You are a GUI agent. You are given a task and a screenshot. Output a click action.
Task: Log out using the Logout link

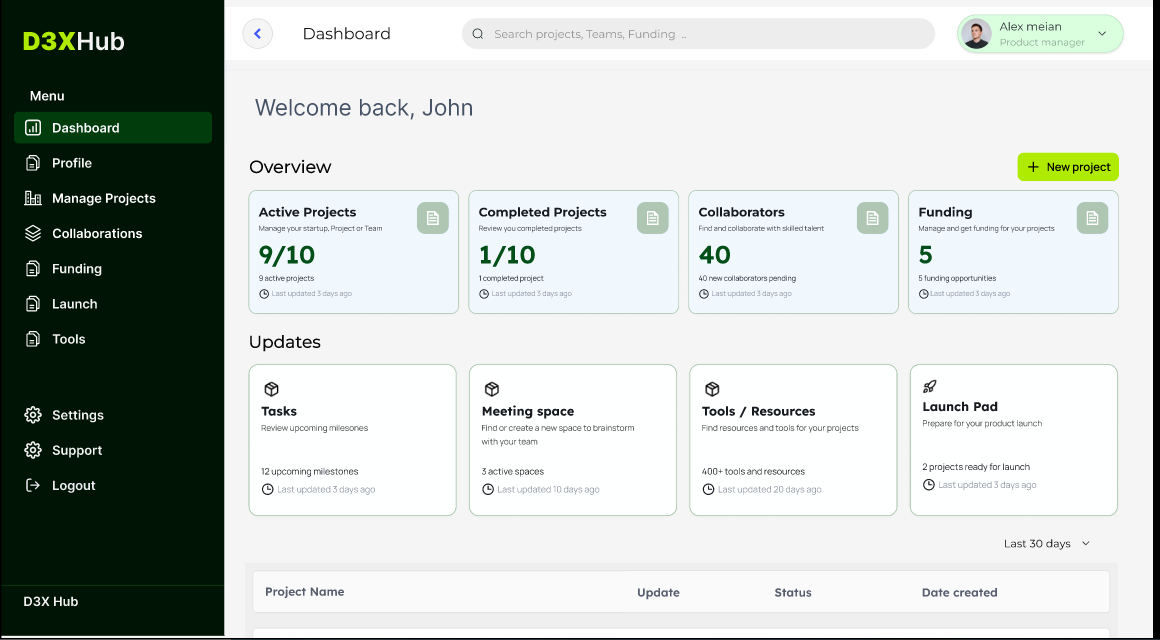73,485
